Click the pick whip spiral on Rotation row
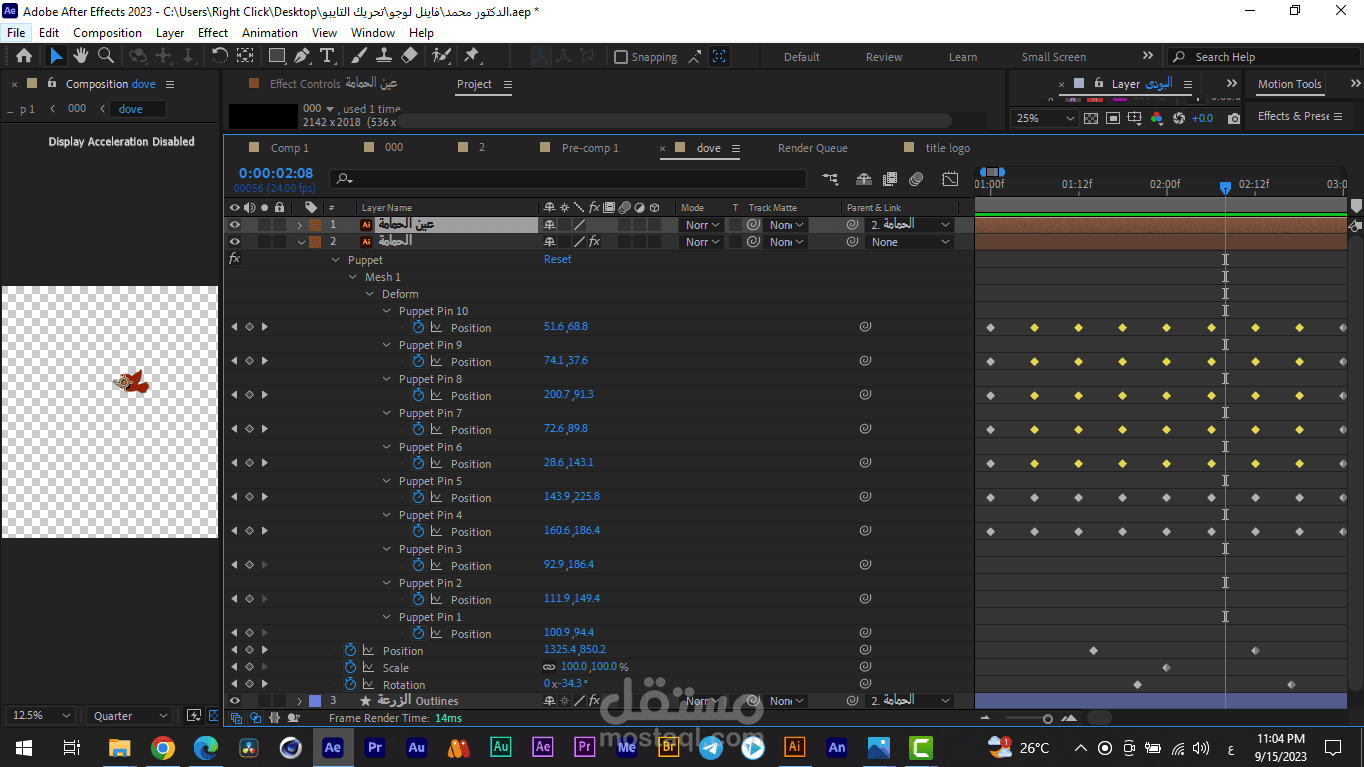This screenshot has width=1364, height=767. tap(865, 684)
